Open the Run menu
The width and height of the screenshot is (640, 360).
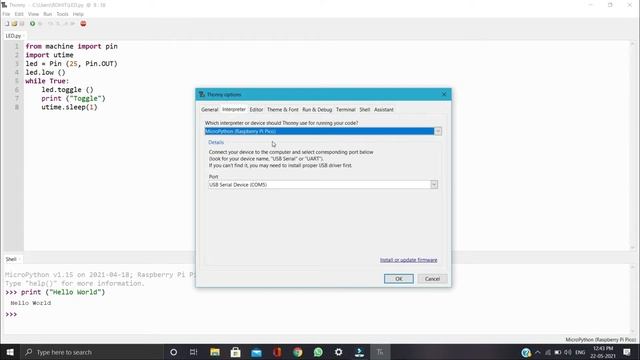click(x=48, y=14)
